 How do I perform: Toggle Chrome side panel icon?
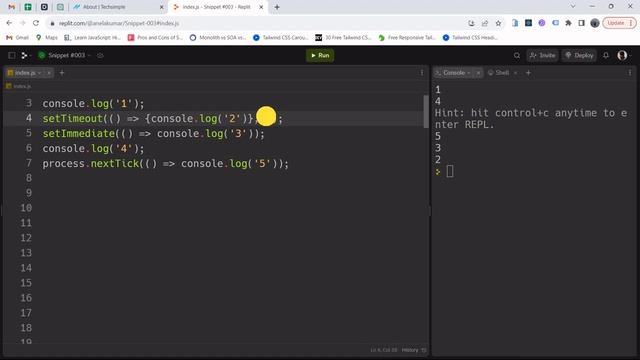tap(582, 23)
